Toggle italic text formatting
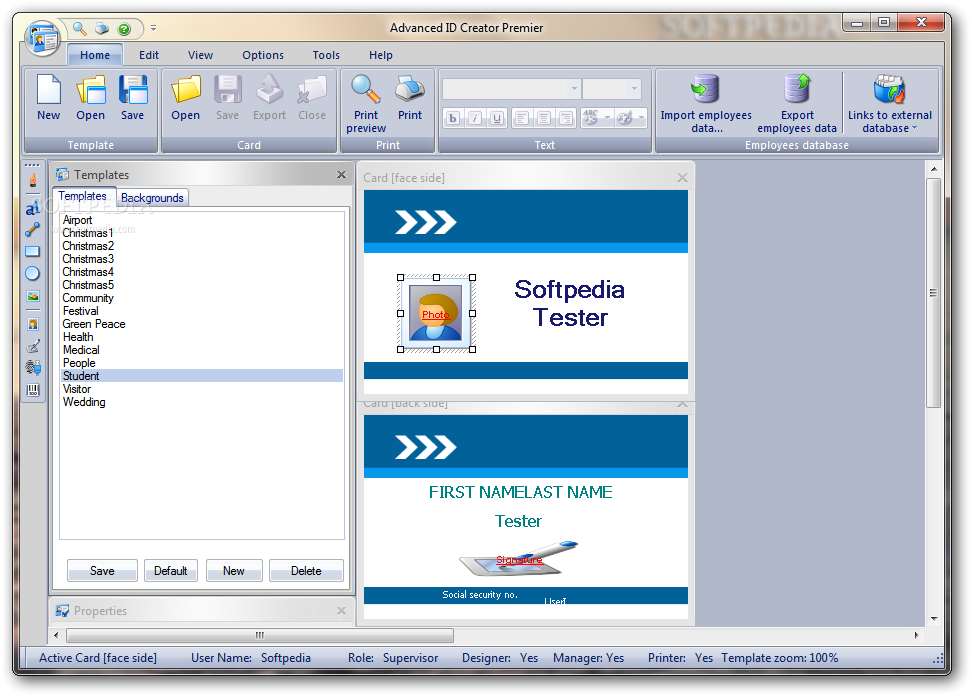This screenshot has height=696, width=972. click(x=475, y=118)
